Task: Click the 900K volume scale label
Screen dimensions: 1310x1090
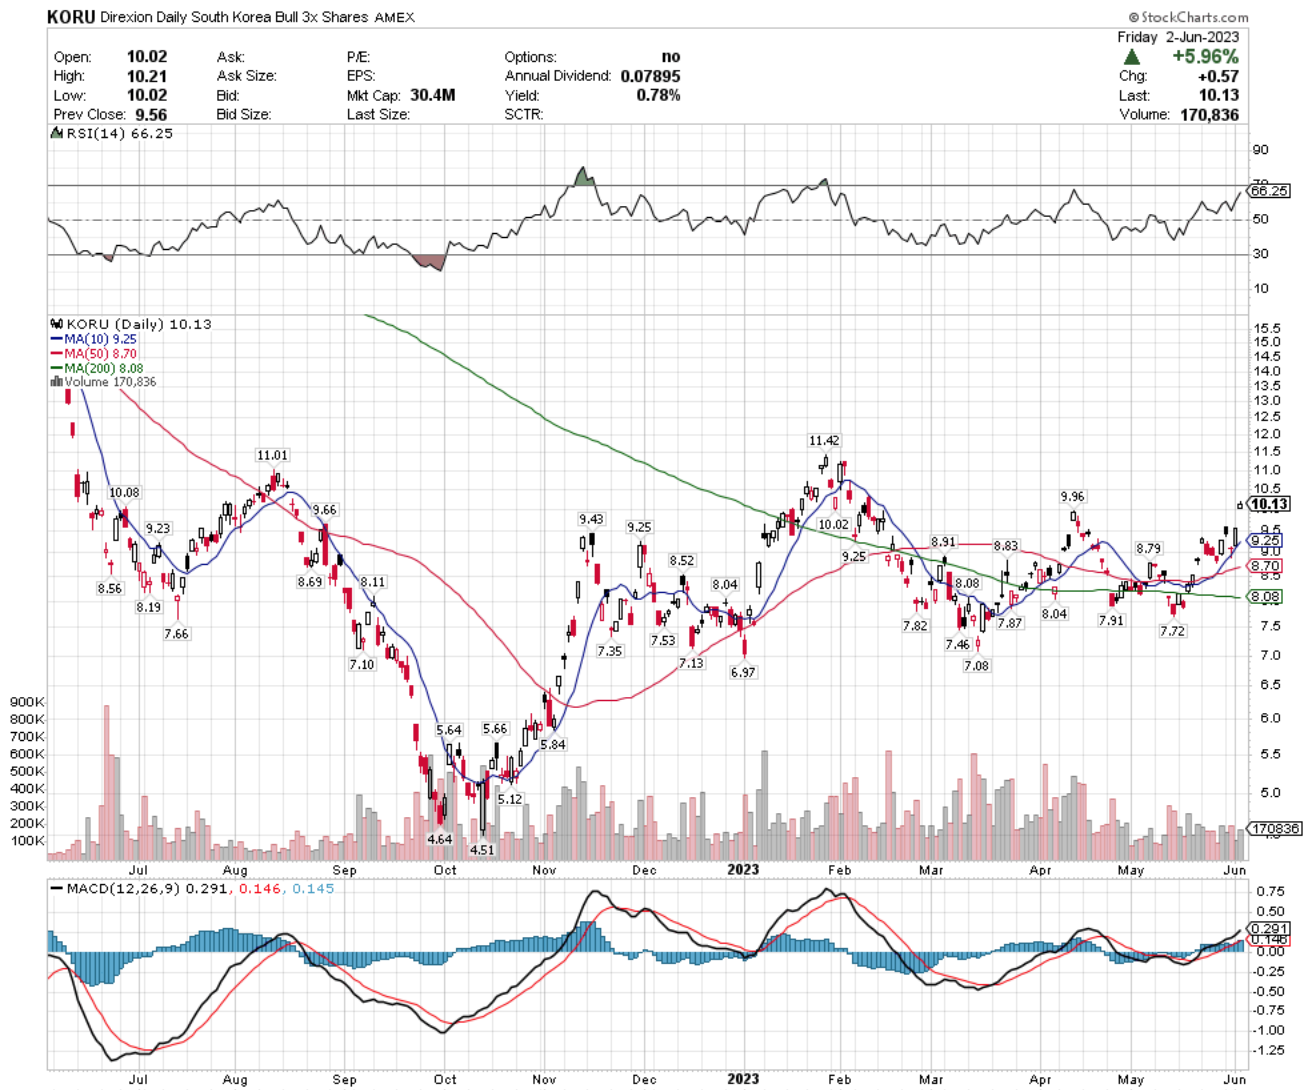Action: coord(27,702)
